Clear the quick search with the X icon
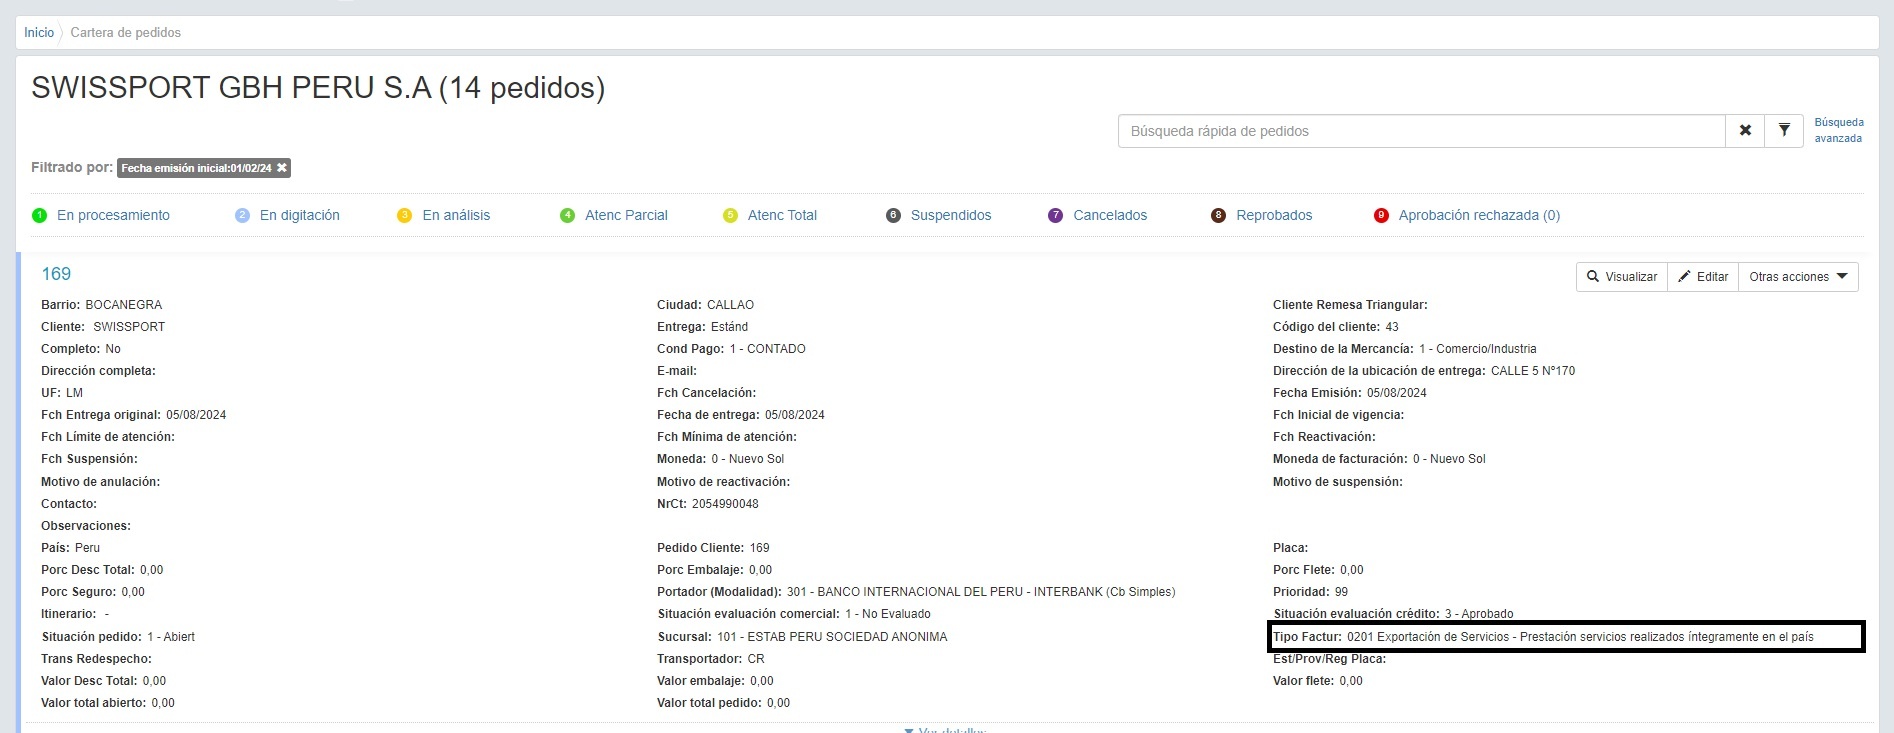 [x=1745, y=131]
